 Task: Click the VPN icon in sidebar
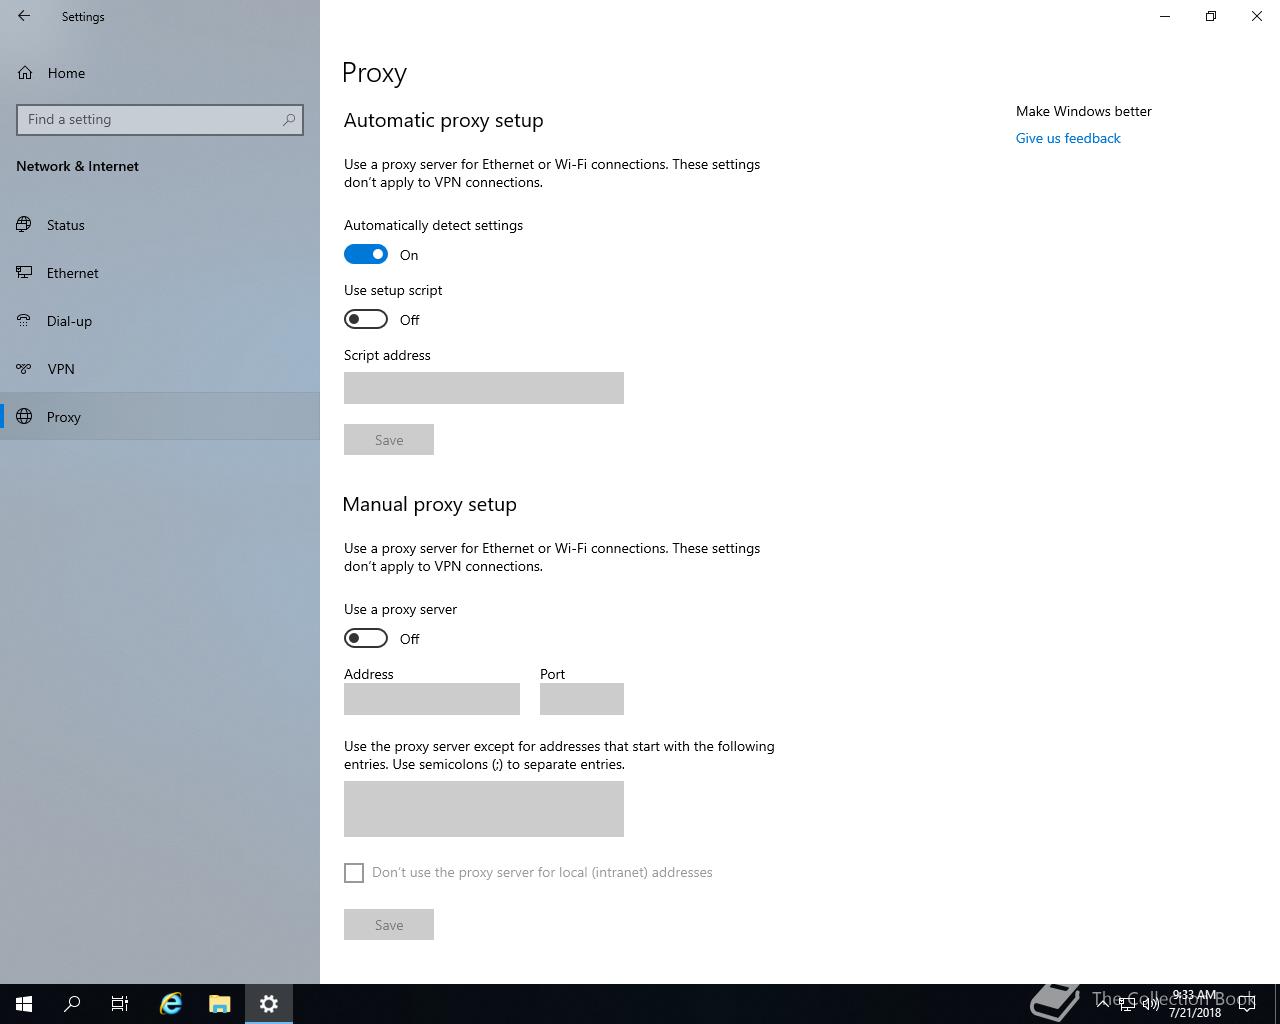coord(24,369)
